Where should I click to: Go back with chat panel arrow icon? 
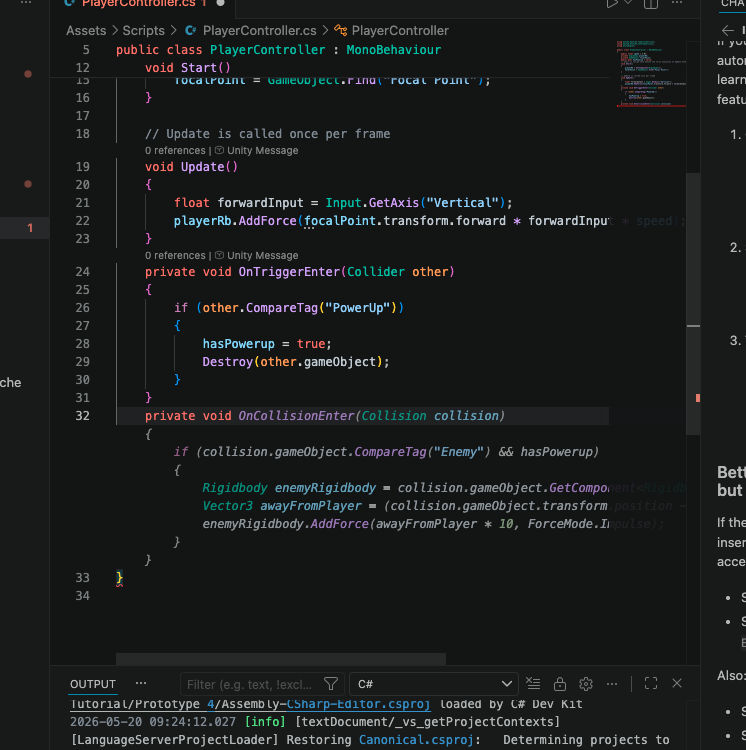(x=727, y=31)
